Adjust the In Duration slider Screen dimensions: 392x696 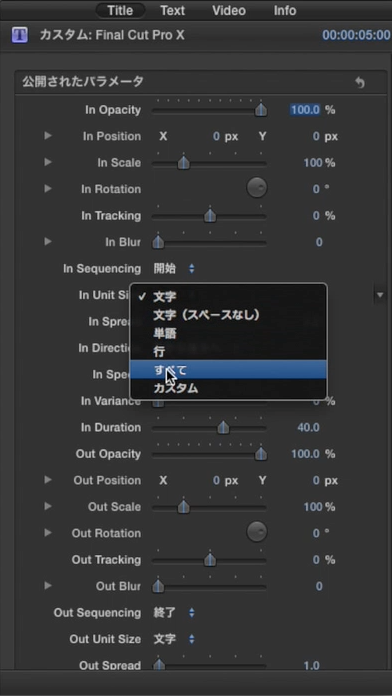[223, 428]
